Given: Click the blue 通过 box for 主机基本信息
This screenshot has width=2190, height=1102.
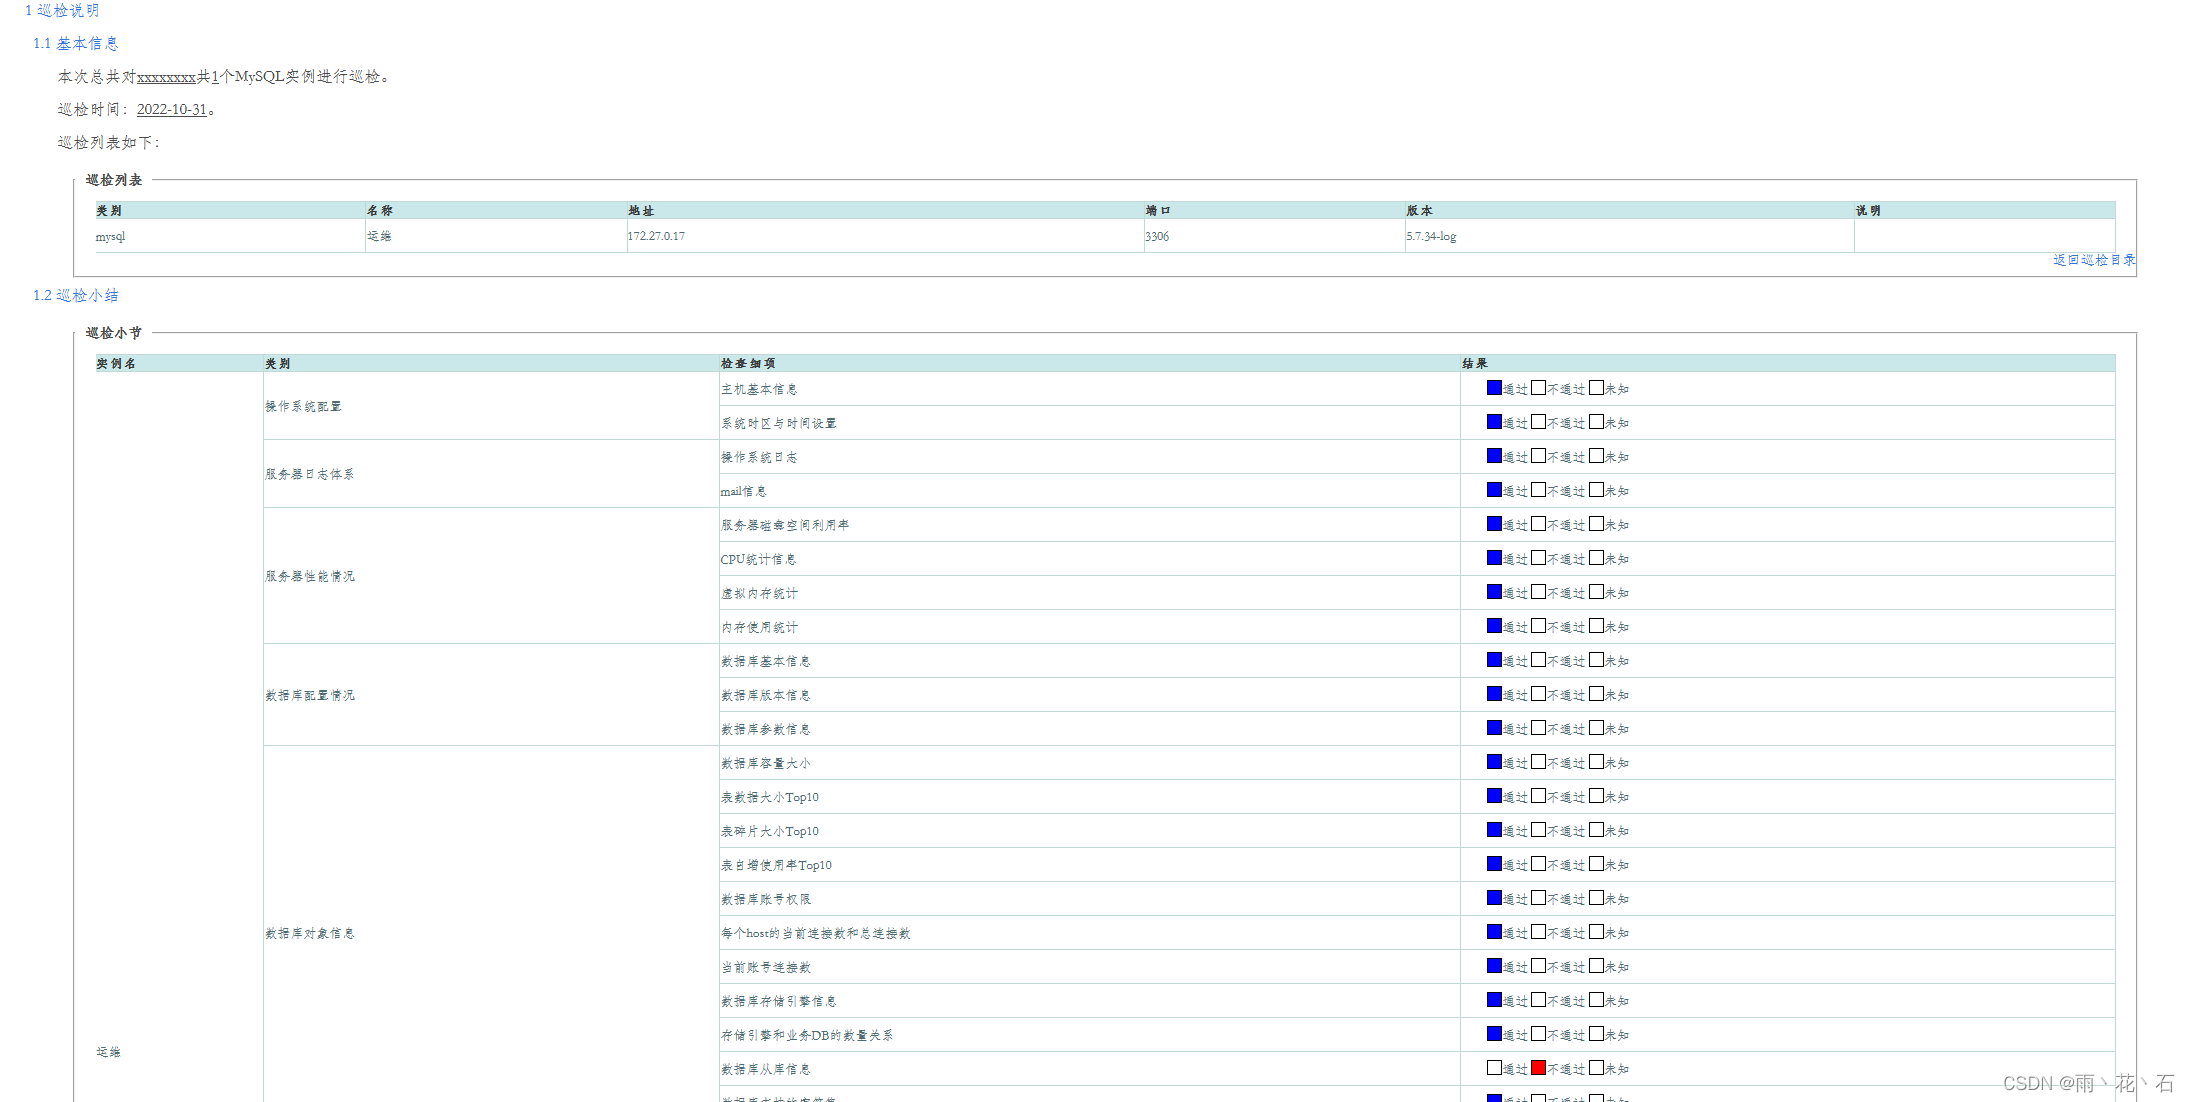Looking at the screenshot, I should click(1494, 388).
